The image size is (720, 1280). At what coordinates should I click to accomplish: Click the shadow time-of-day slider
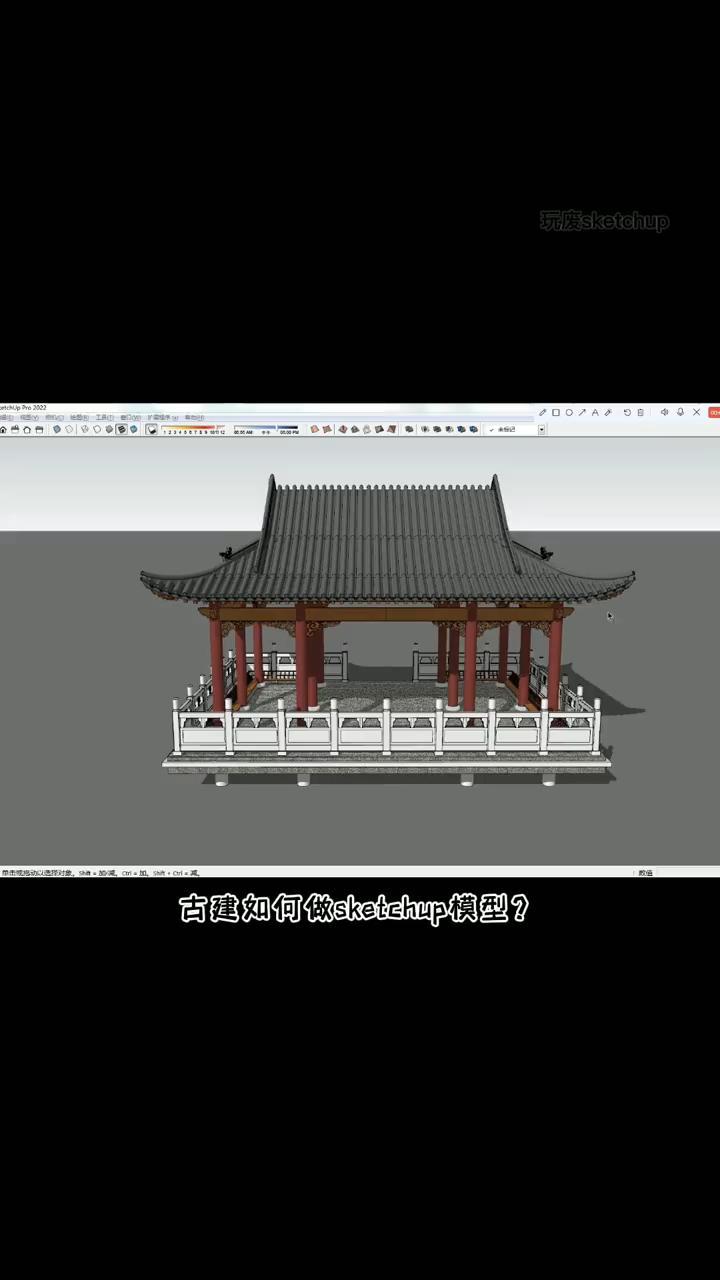[266, 428]
